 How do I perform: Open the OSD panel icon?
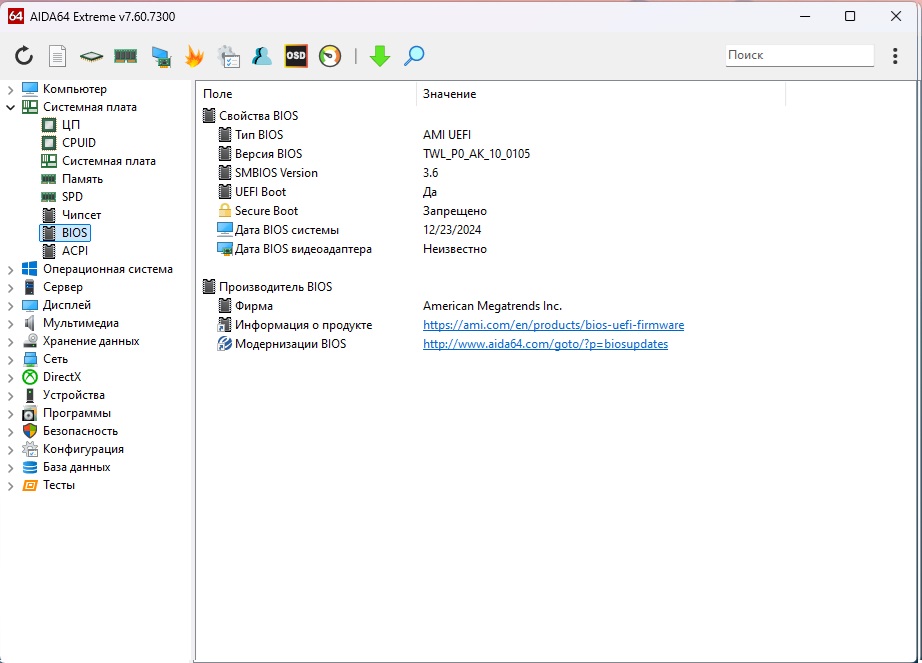click(296, 56)
